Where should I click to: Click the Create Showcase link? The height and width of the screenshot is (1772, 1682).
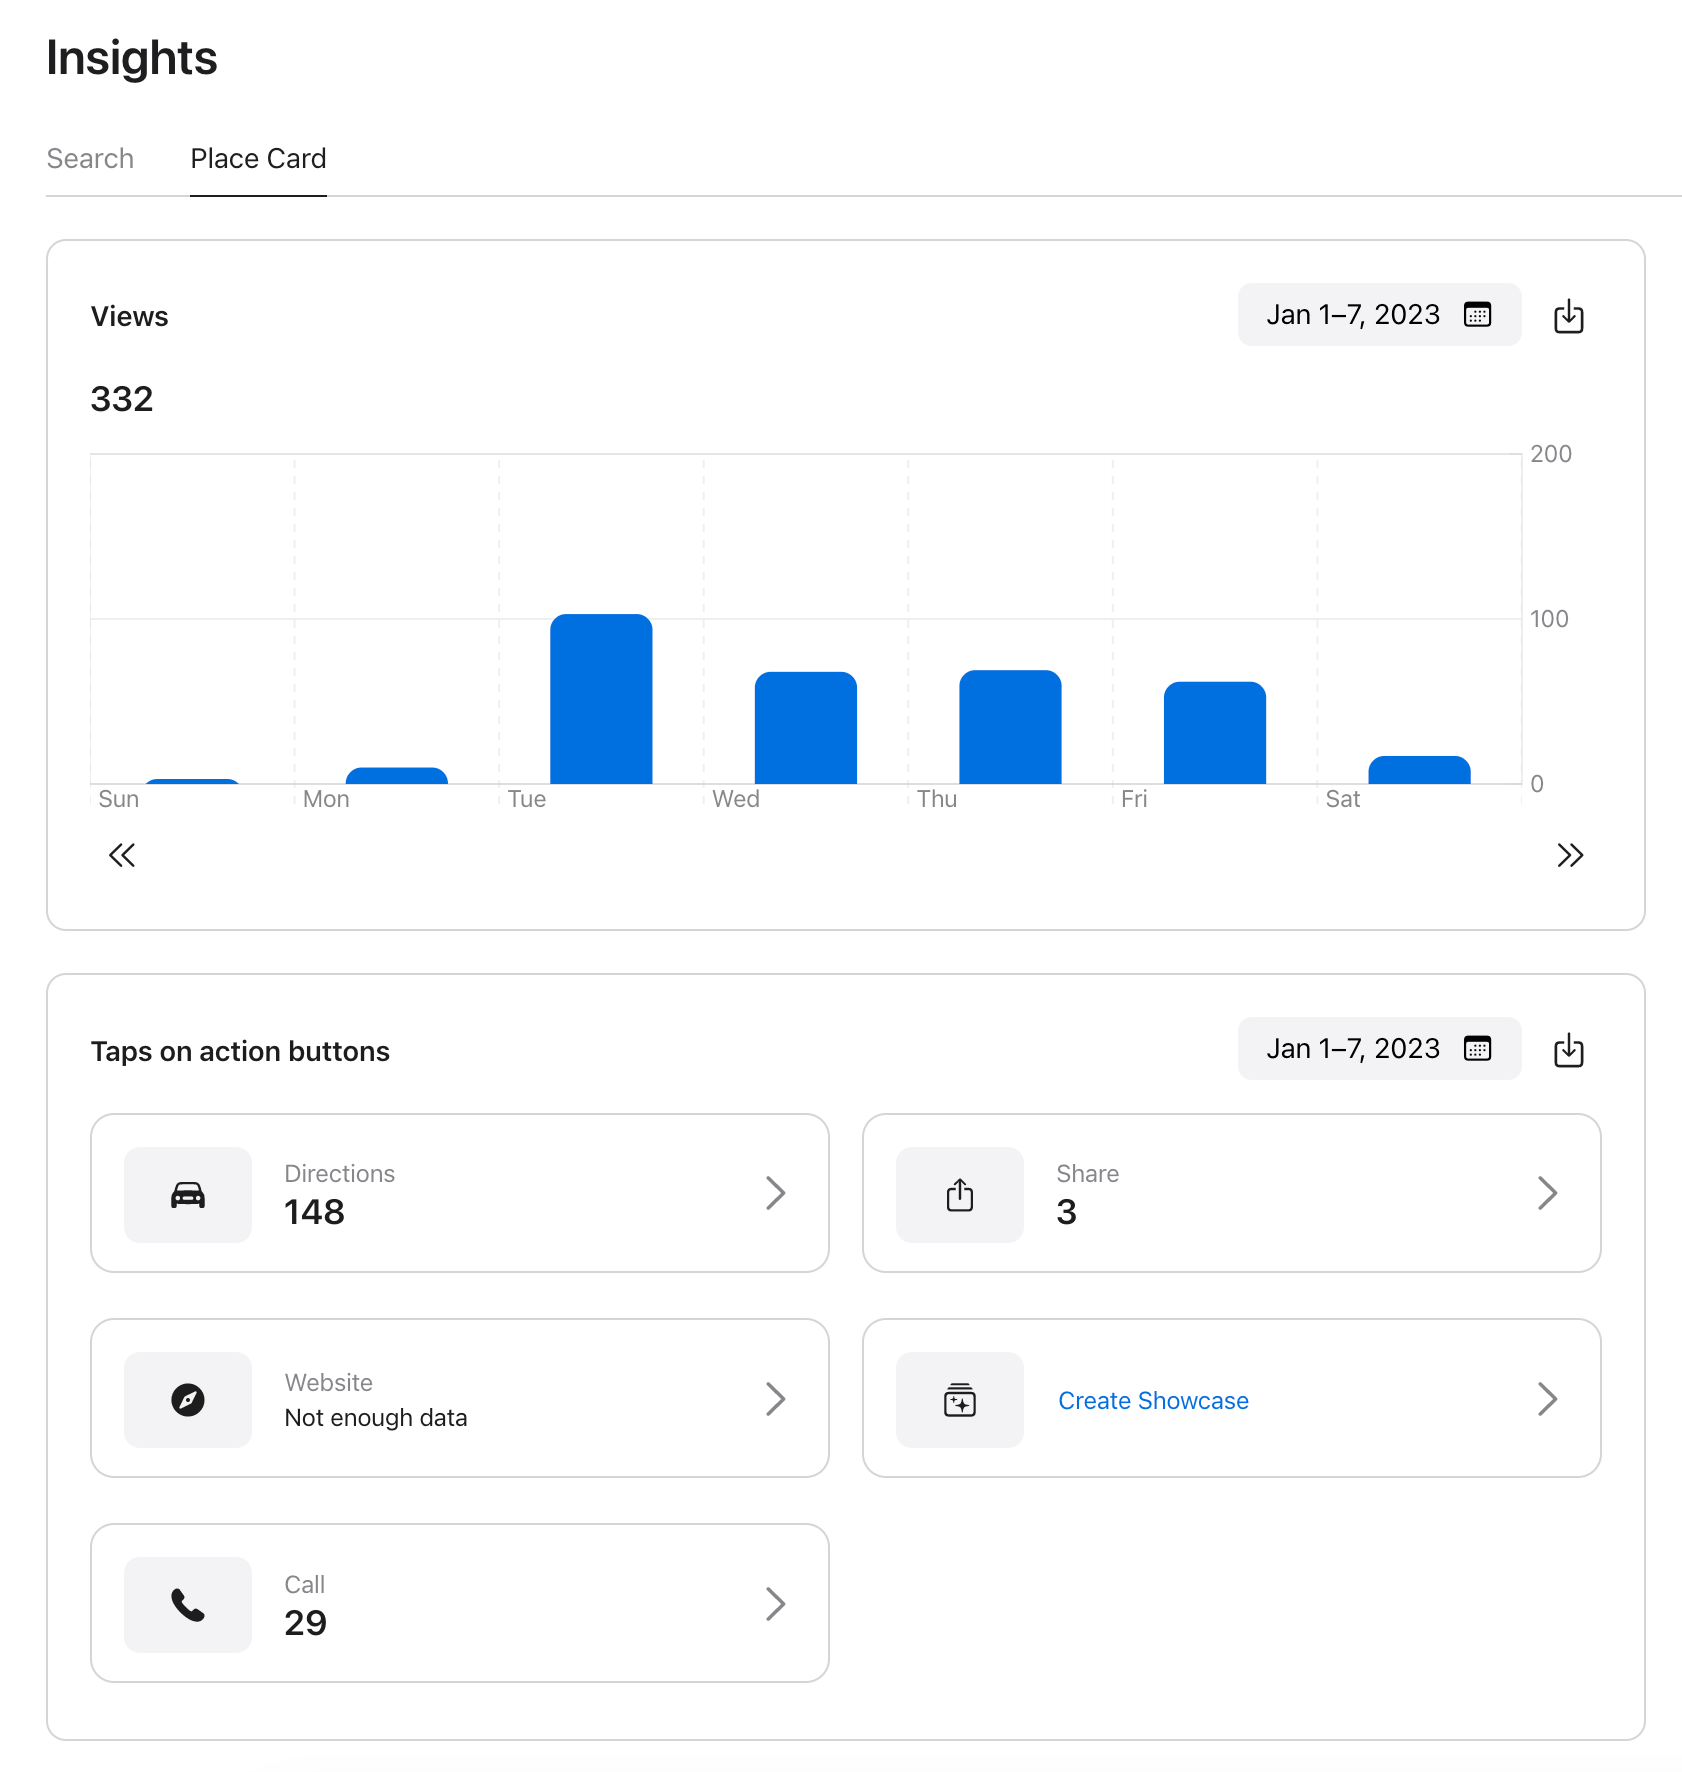point(1153,1401)
